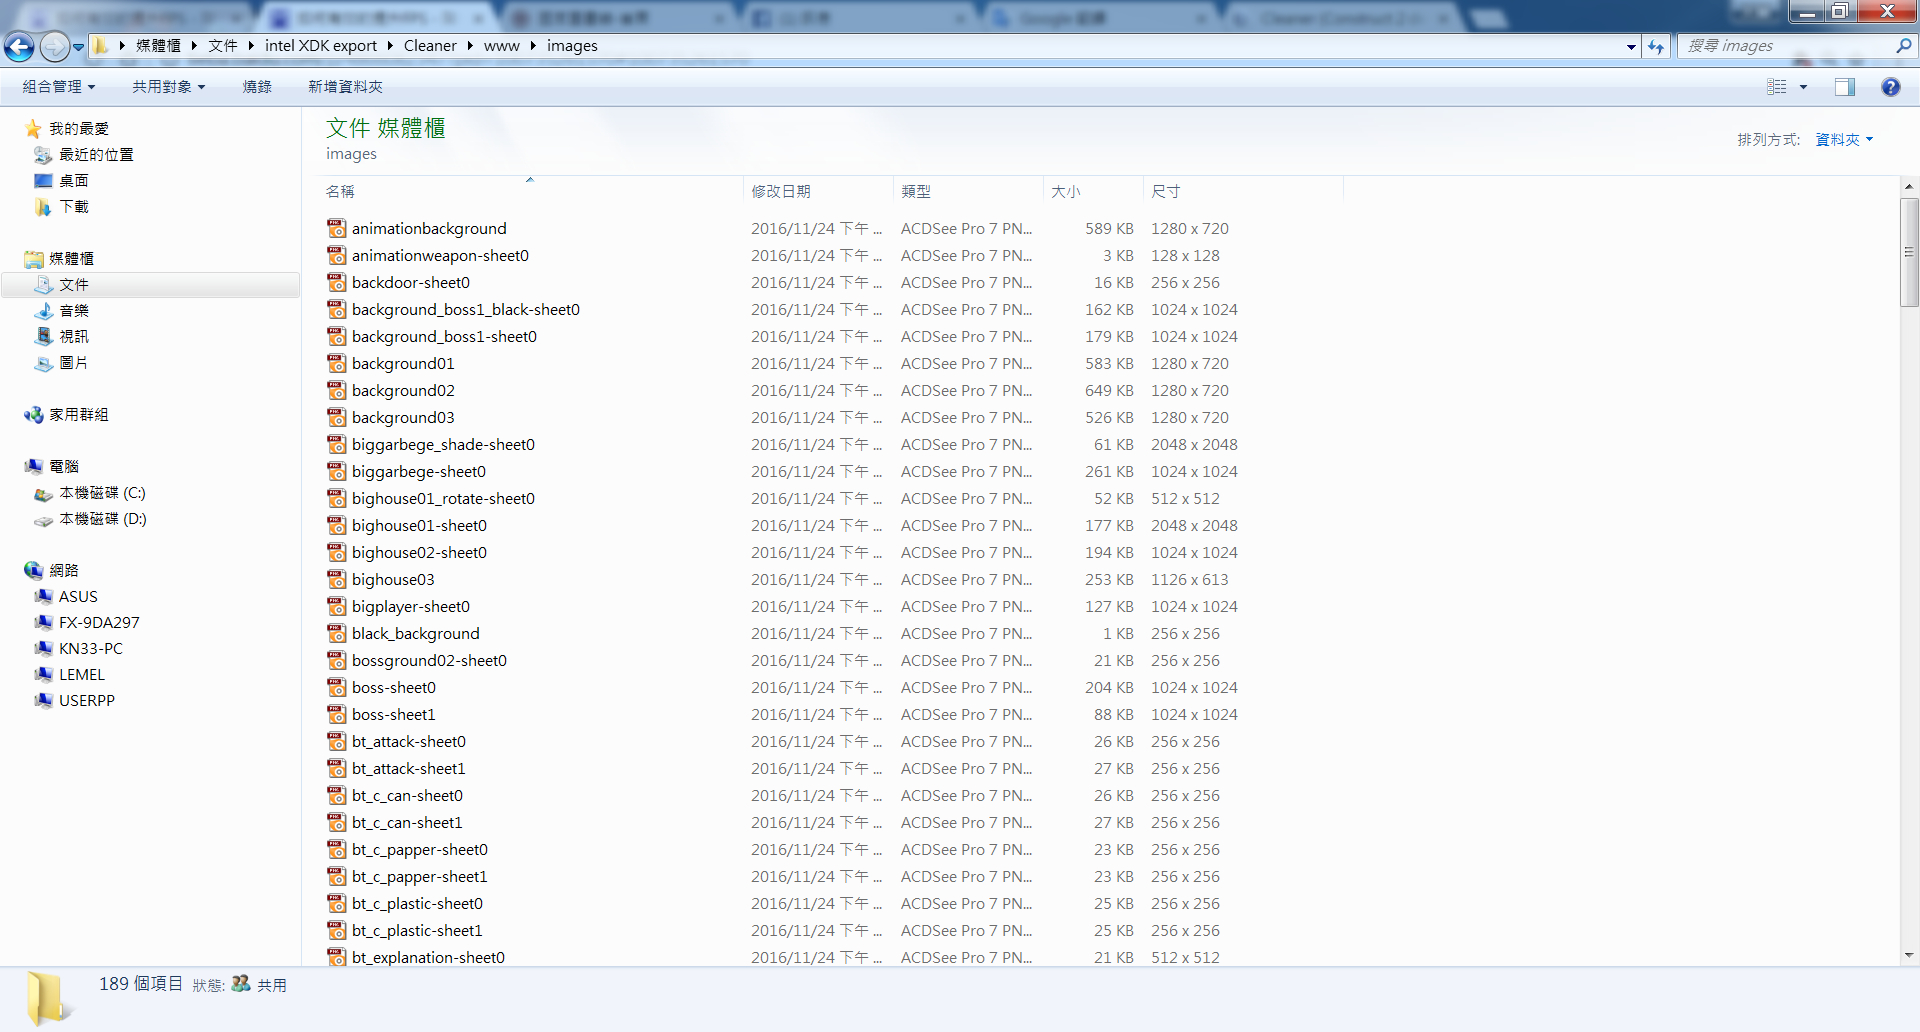Viewport: 1920px width, 1032px height.
Task: Click the change view icon
Action: point(1777,87)
